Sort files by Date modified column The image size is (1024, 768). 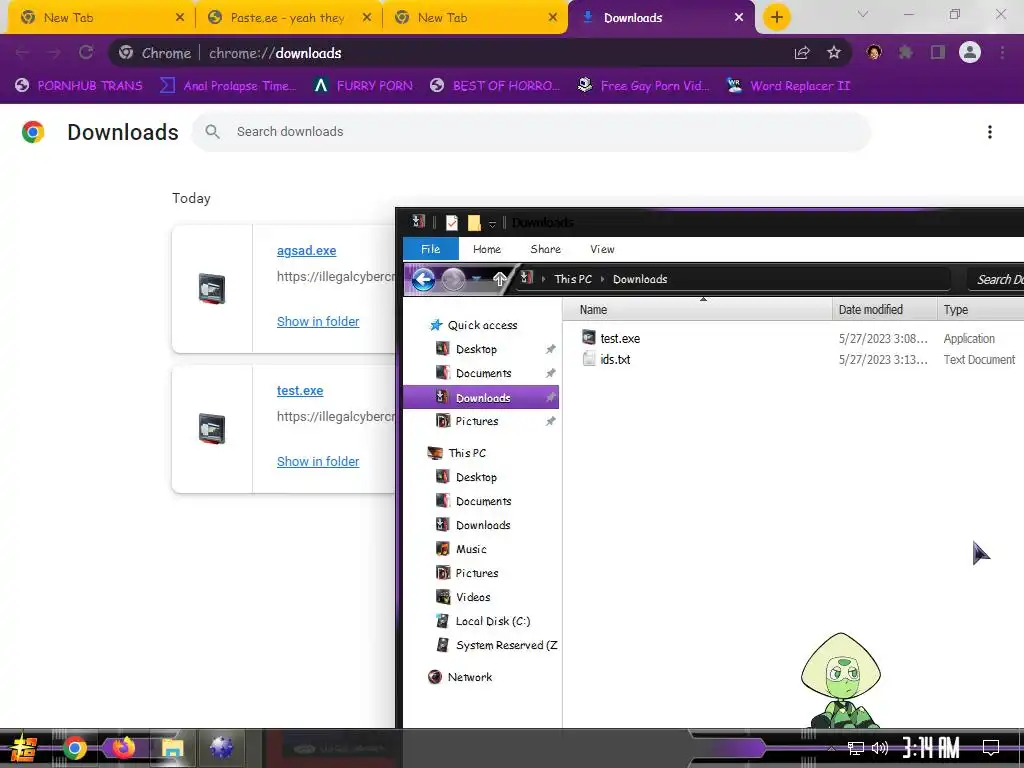click(885, 310)
